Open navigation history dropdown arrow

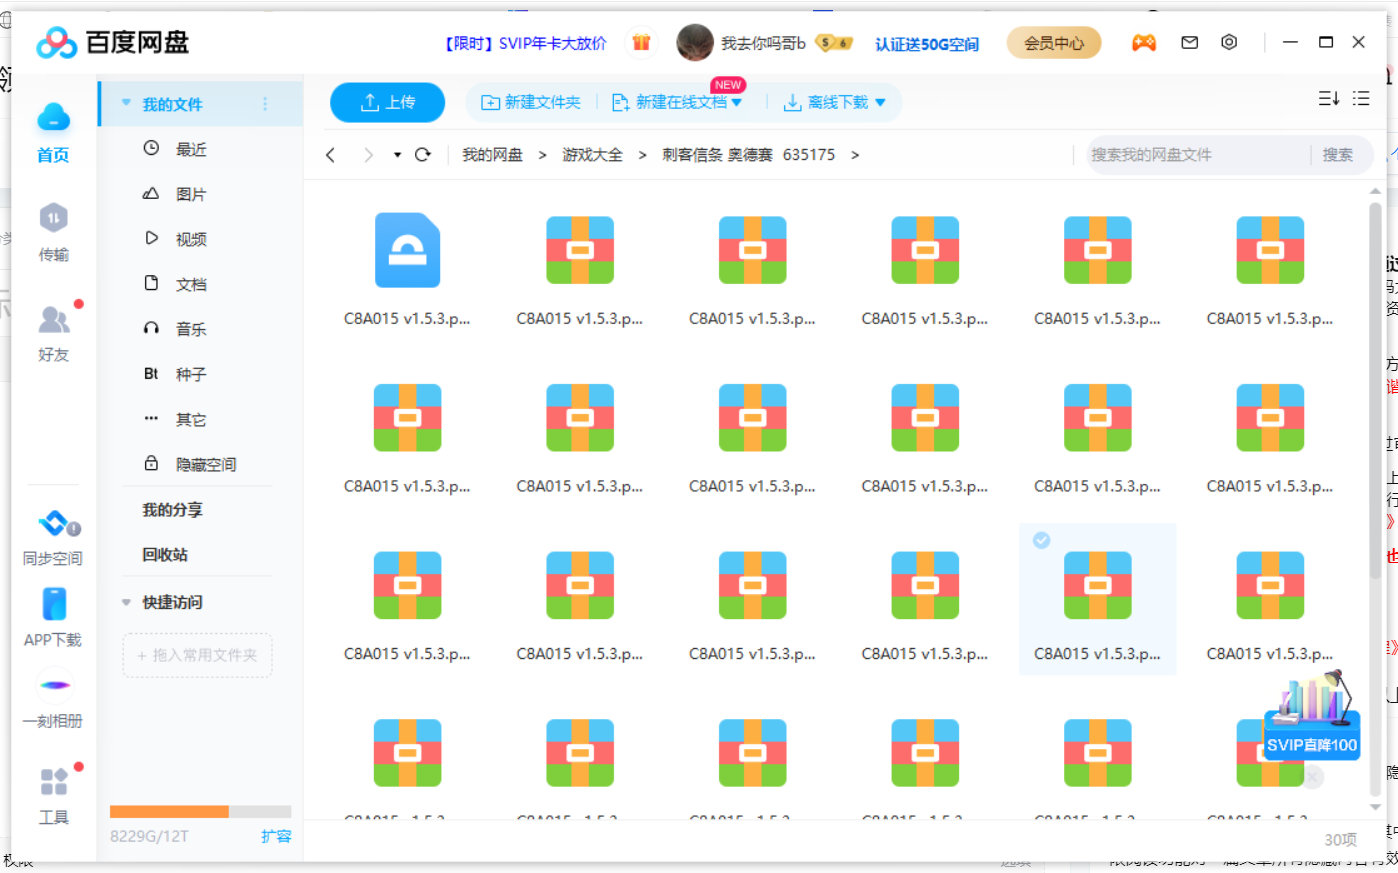(397, 155)
